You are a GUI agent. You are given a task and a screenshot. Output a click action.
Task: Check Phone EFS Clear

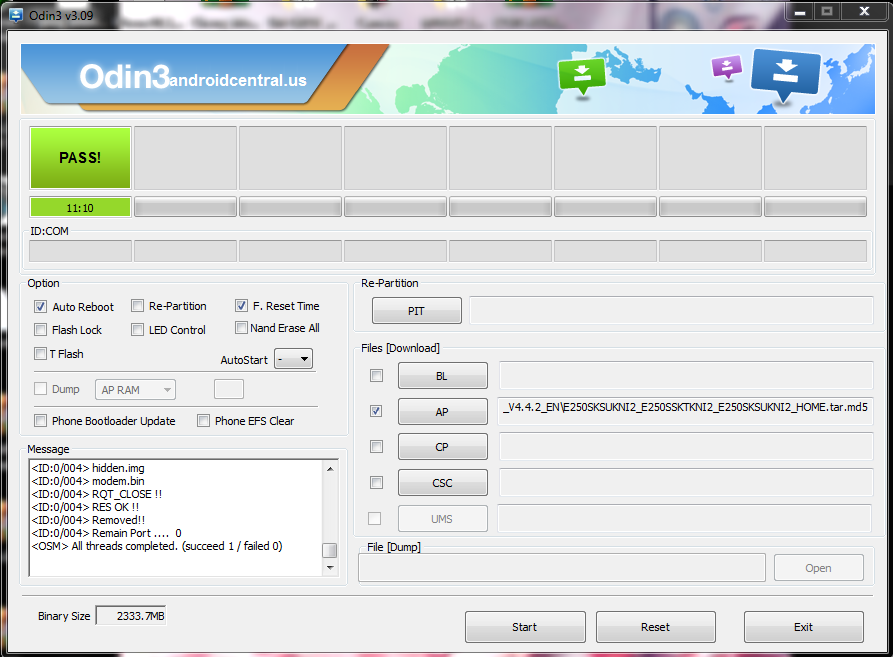point(203,421)
